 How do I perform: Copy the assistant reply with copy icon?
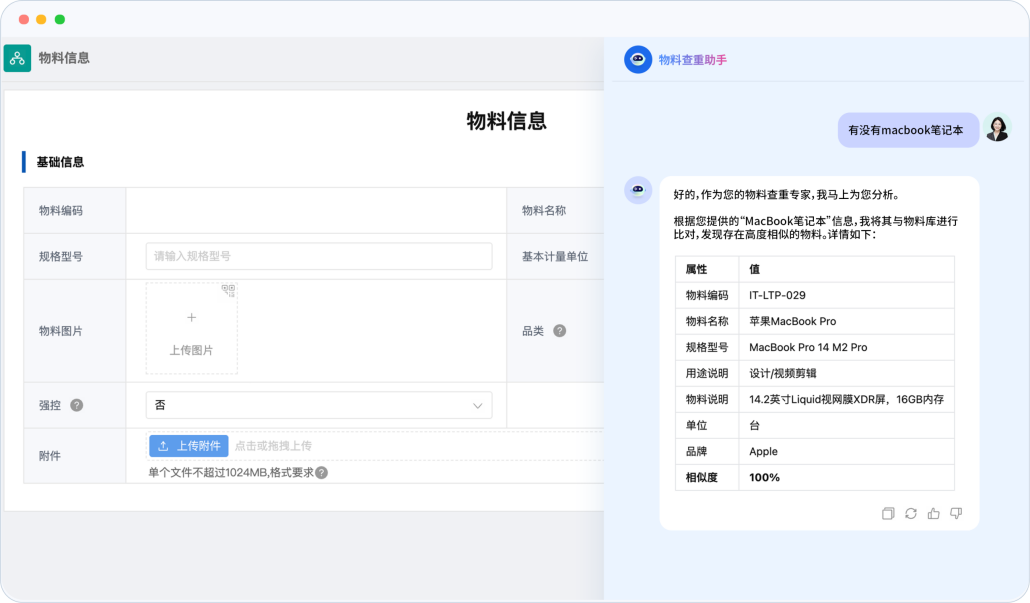coord(888,514)
